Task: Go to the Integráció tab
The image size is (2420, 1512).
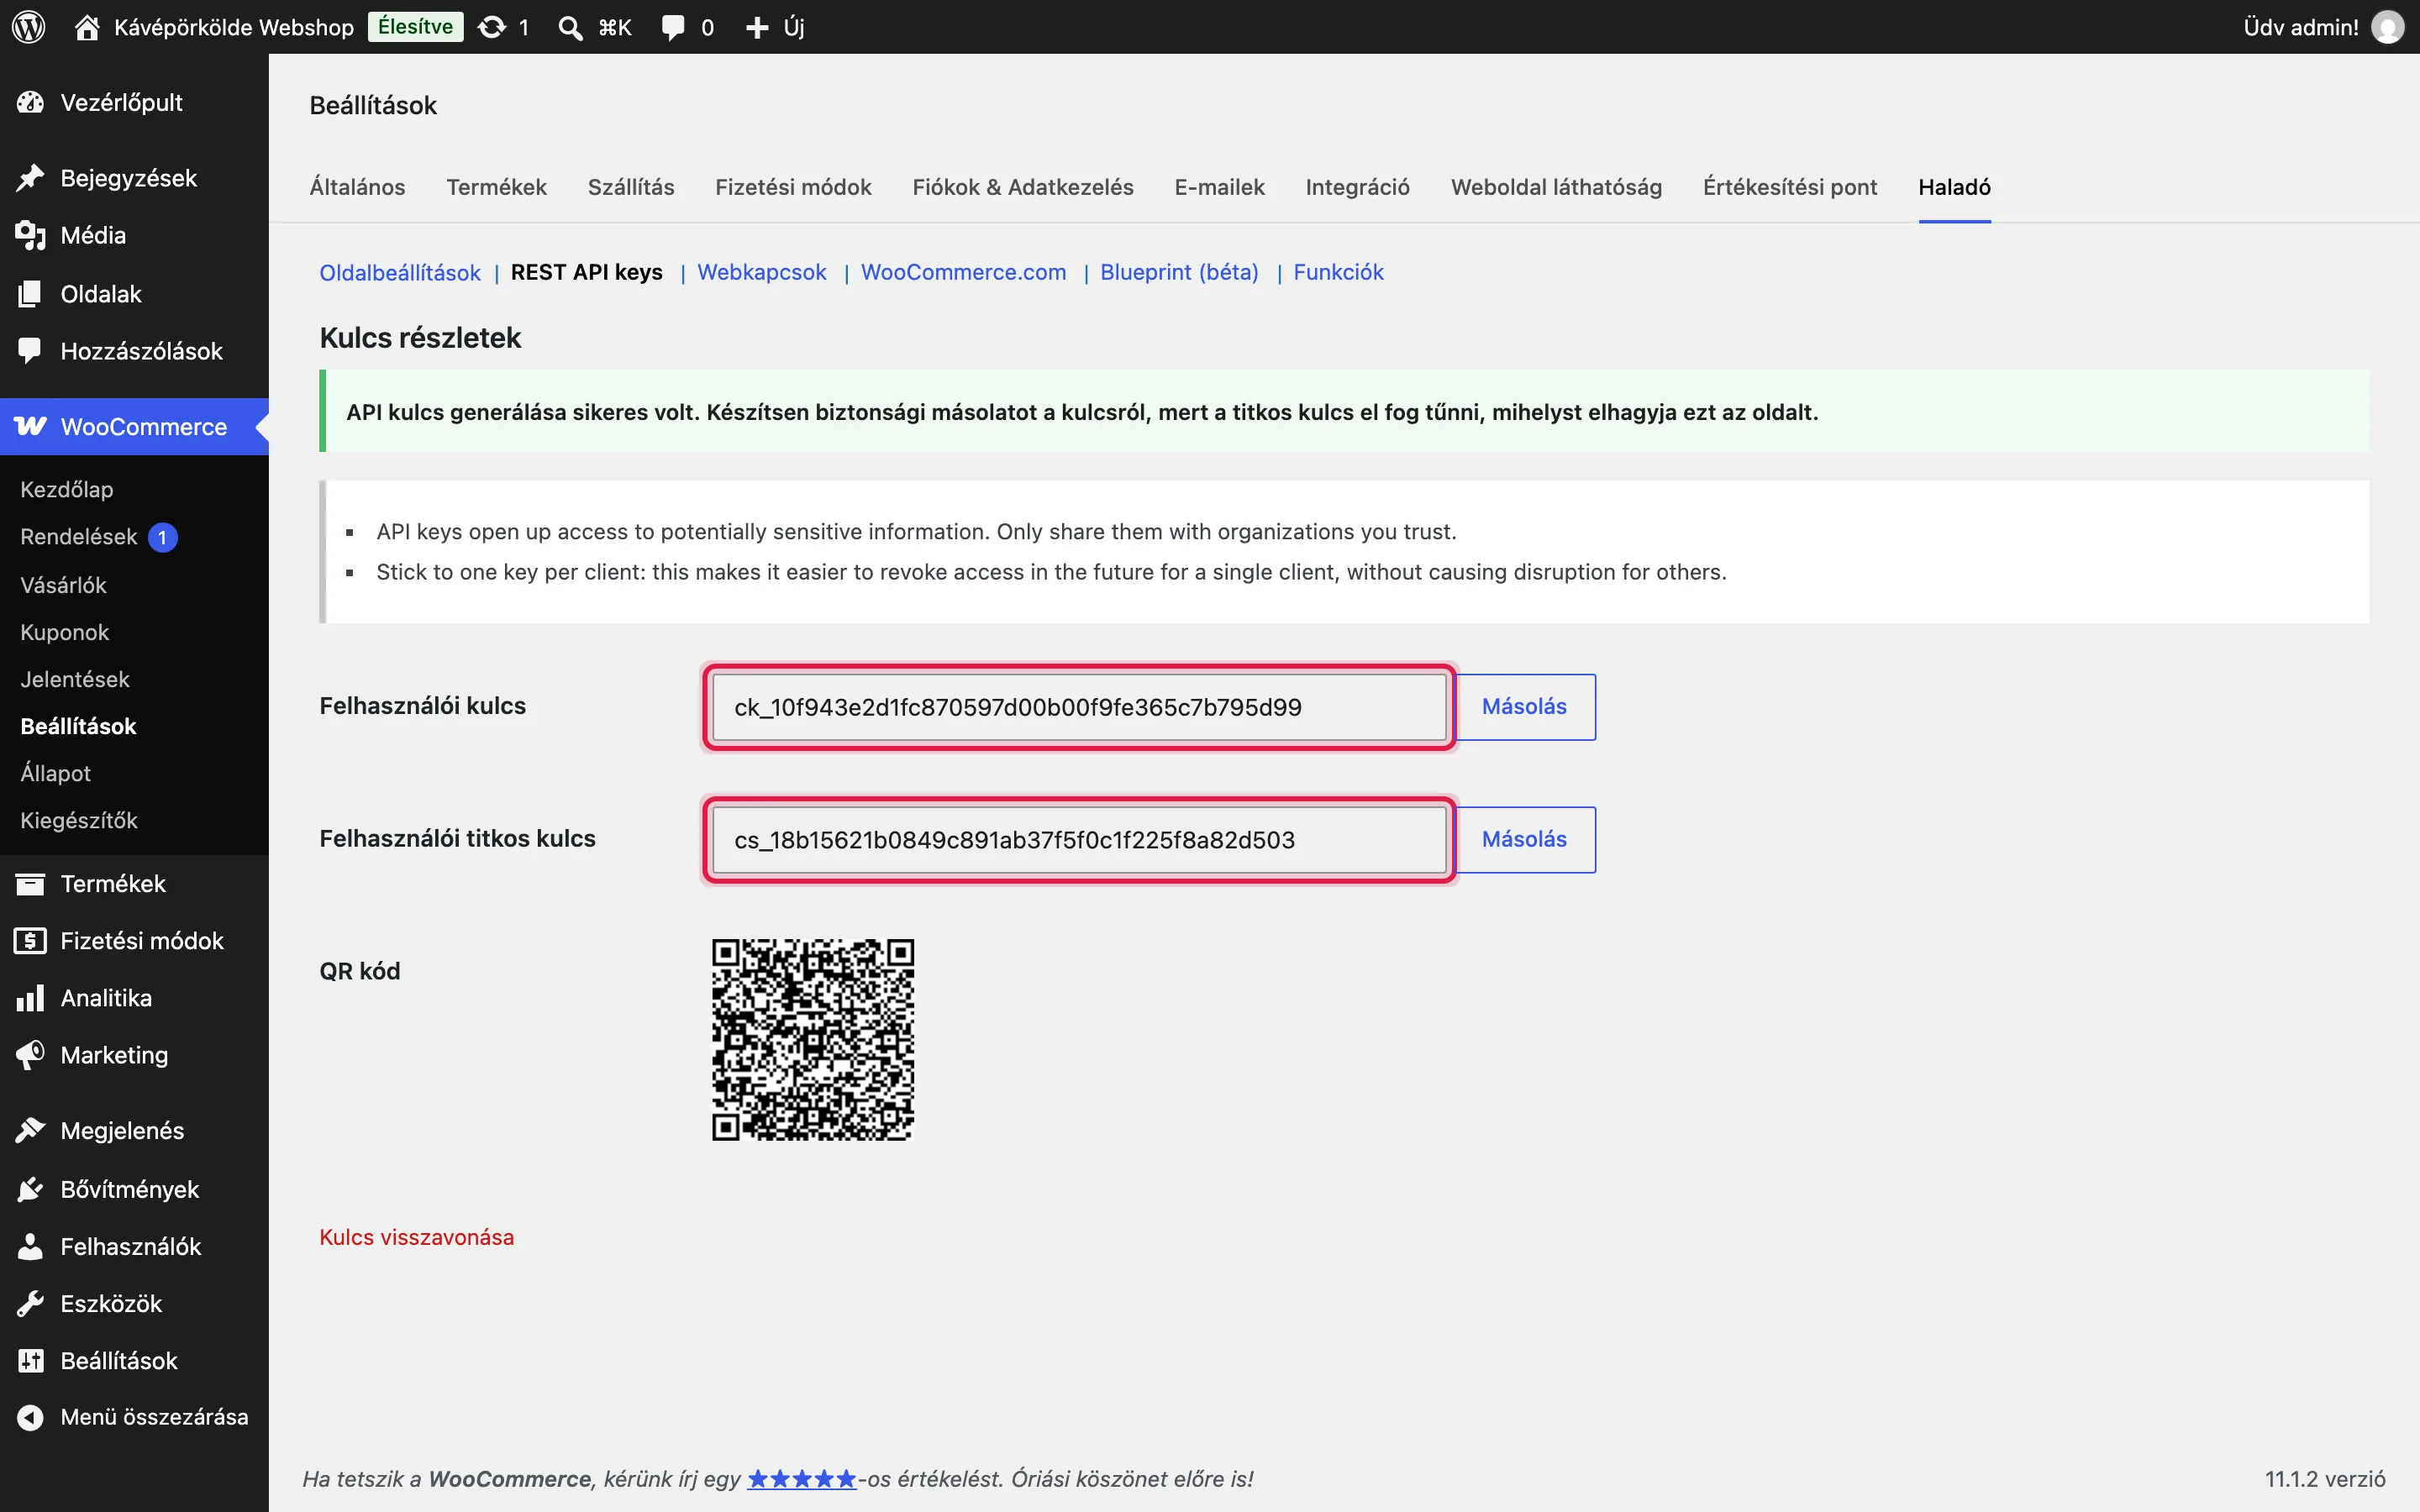Action: coord(1357,187)
